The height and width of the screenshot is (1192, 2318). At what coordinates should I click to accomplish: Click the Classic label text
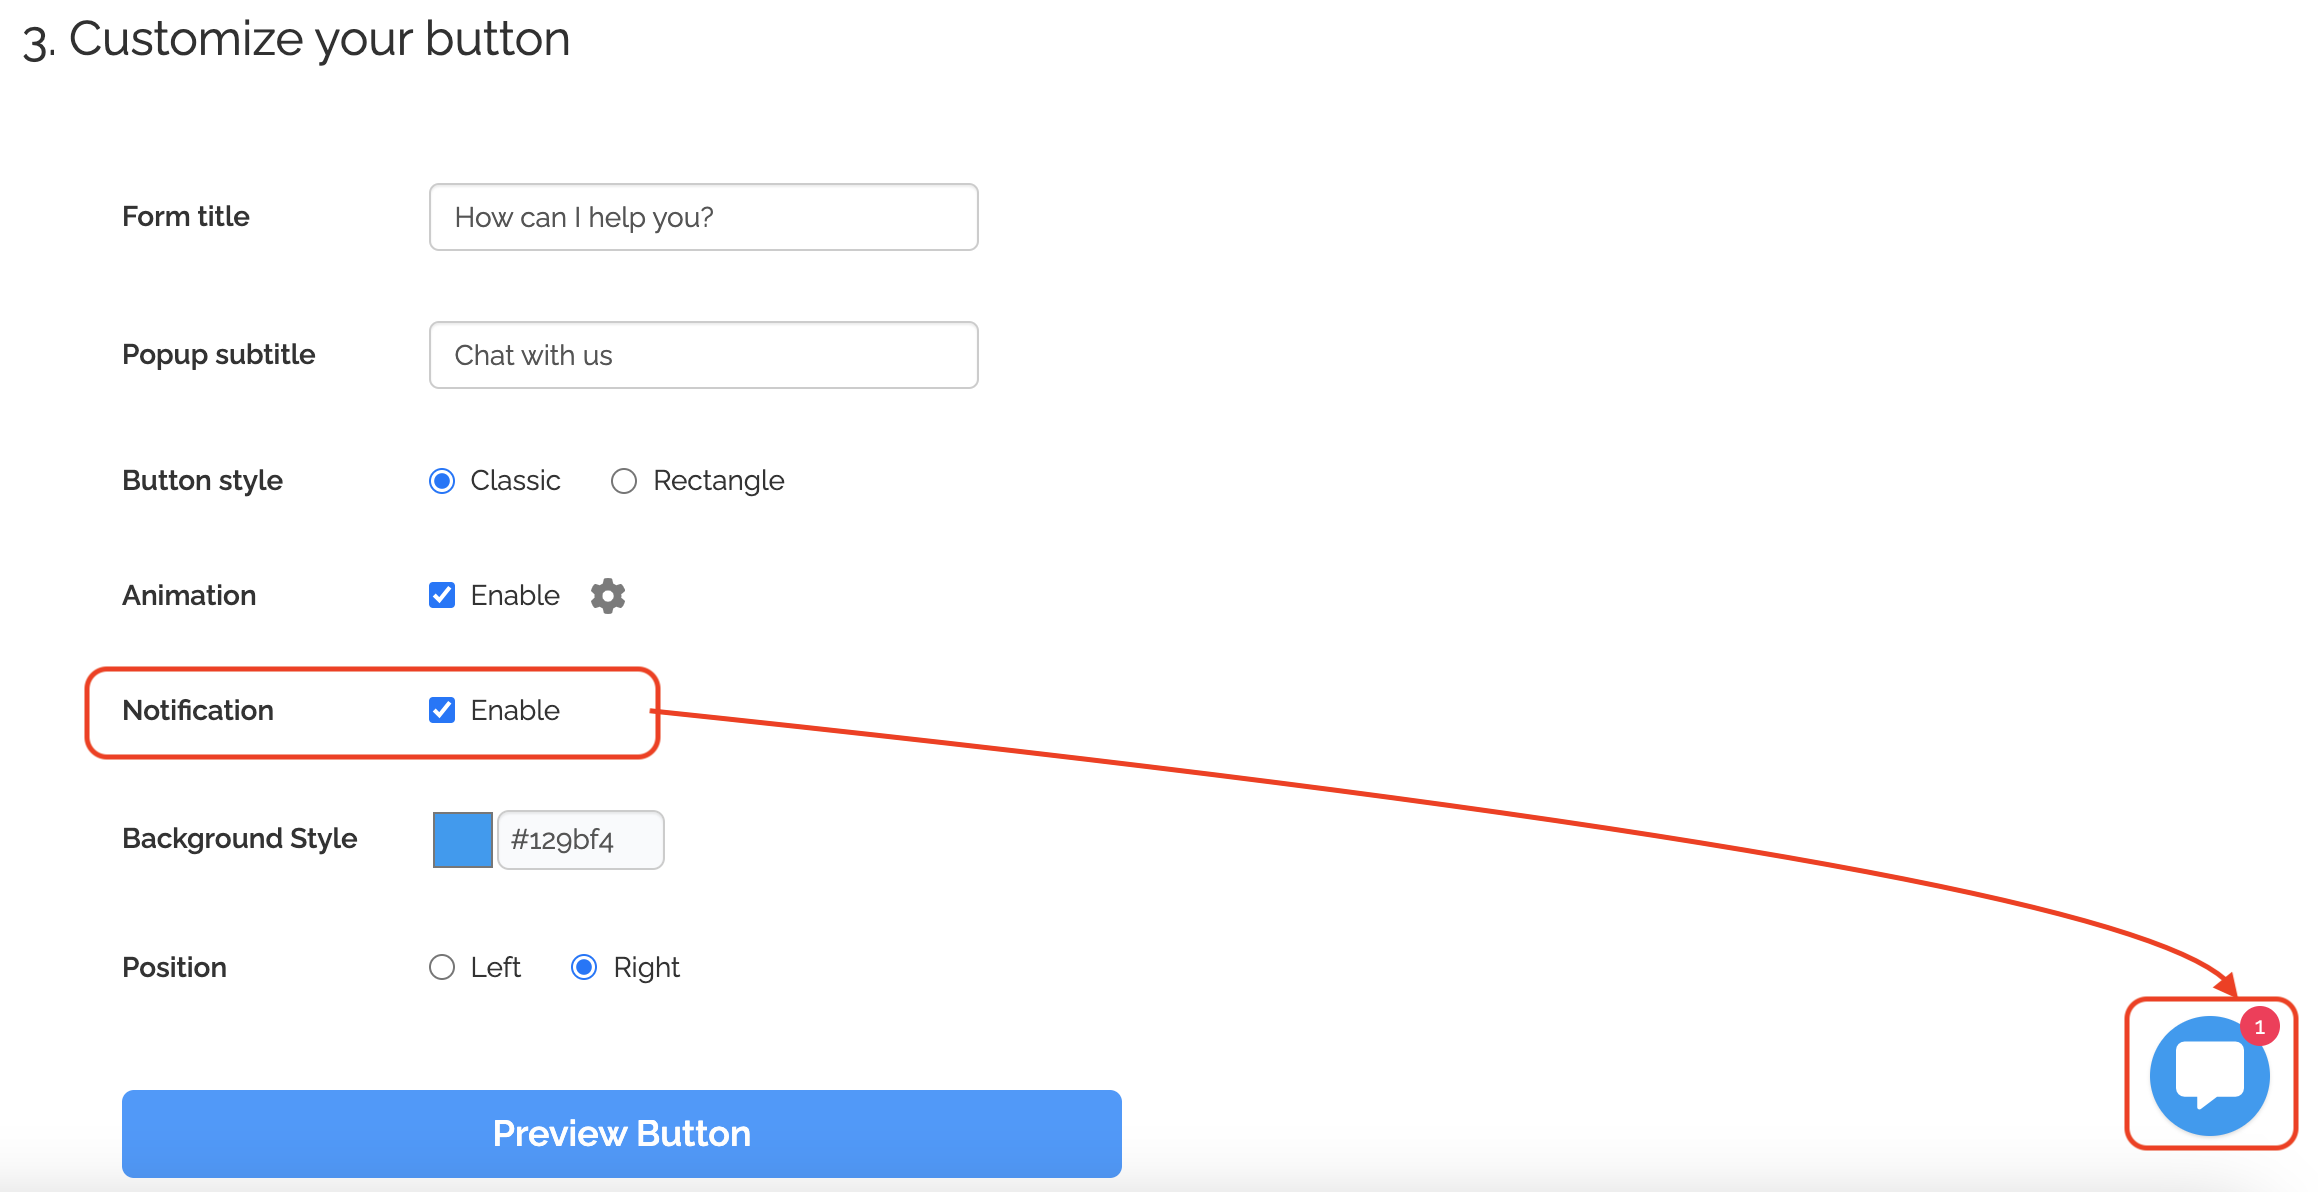515,481
